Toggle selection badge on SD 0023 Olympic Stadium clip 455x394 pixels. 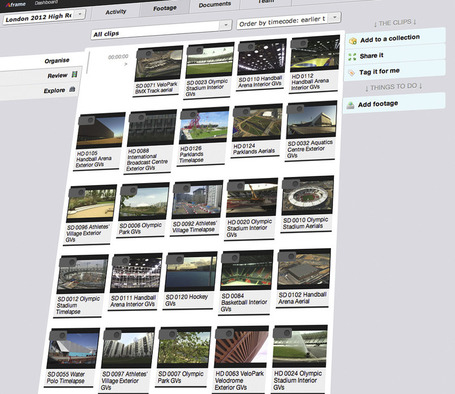196,50
